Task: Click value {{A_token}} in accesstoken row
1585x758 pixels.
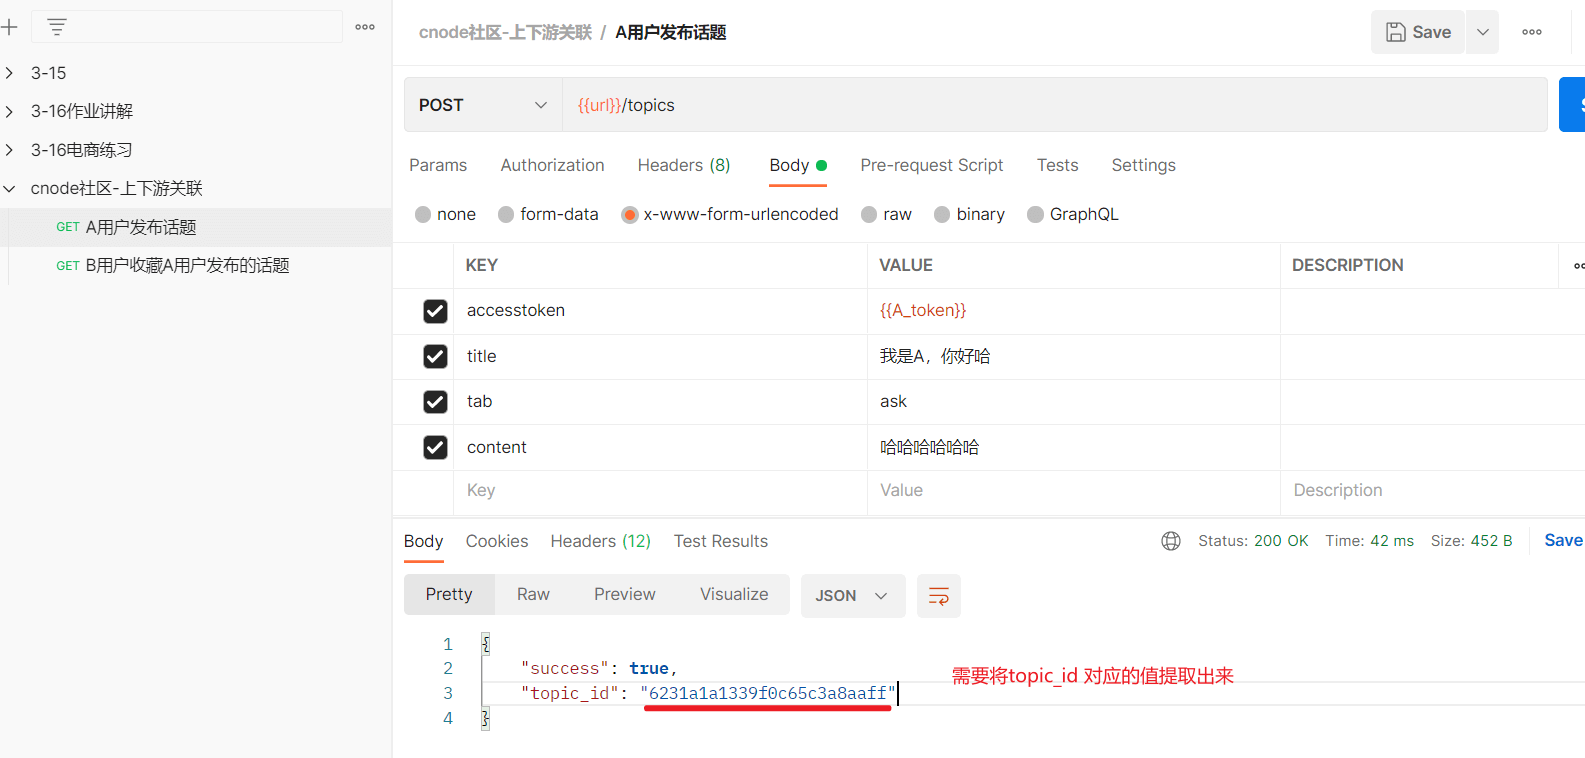Action: tap(923, 310)
